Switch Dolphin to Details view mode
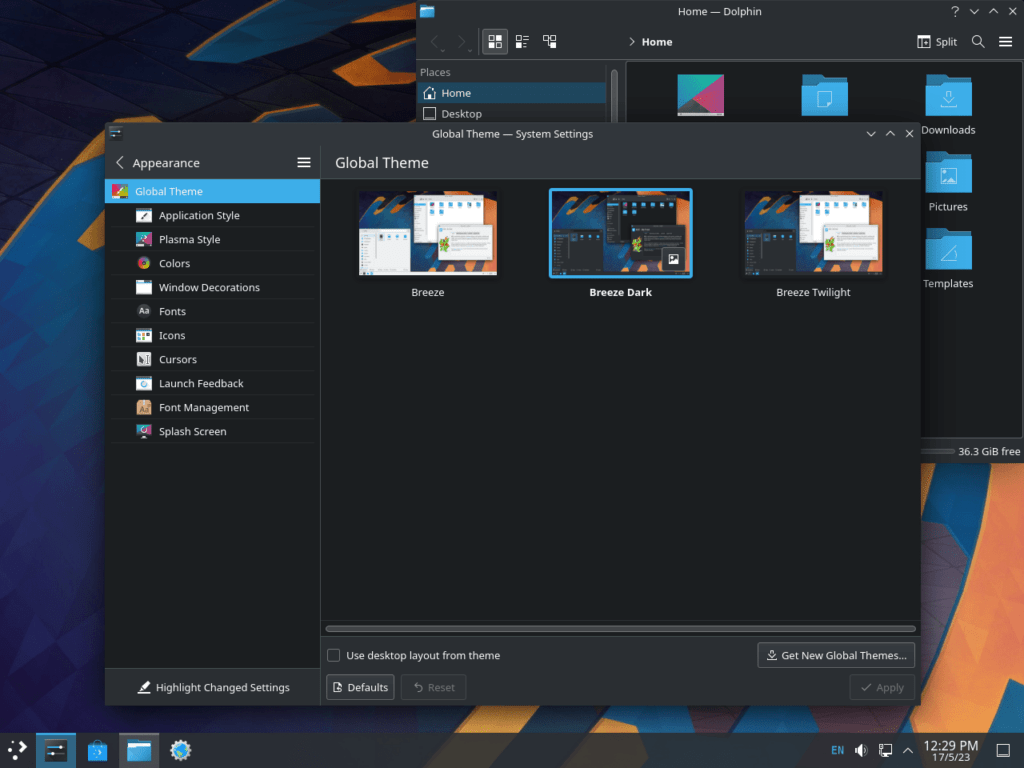 (x=521, y=41)
